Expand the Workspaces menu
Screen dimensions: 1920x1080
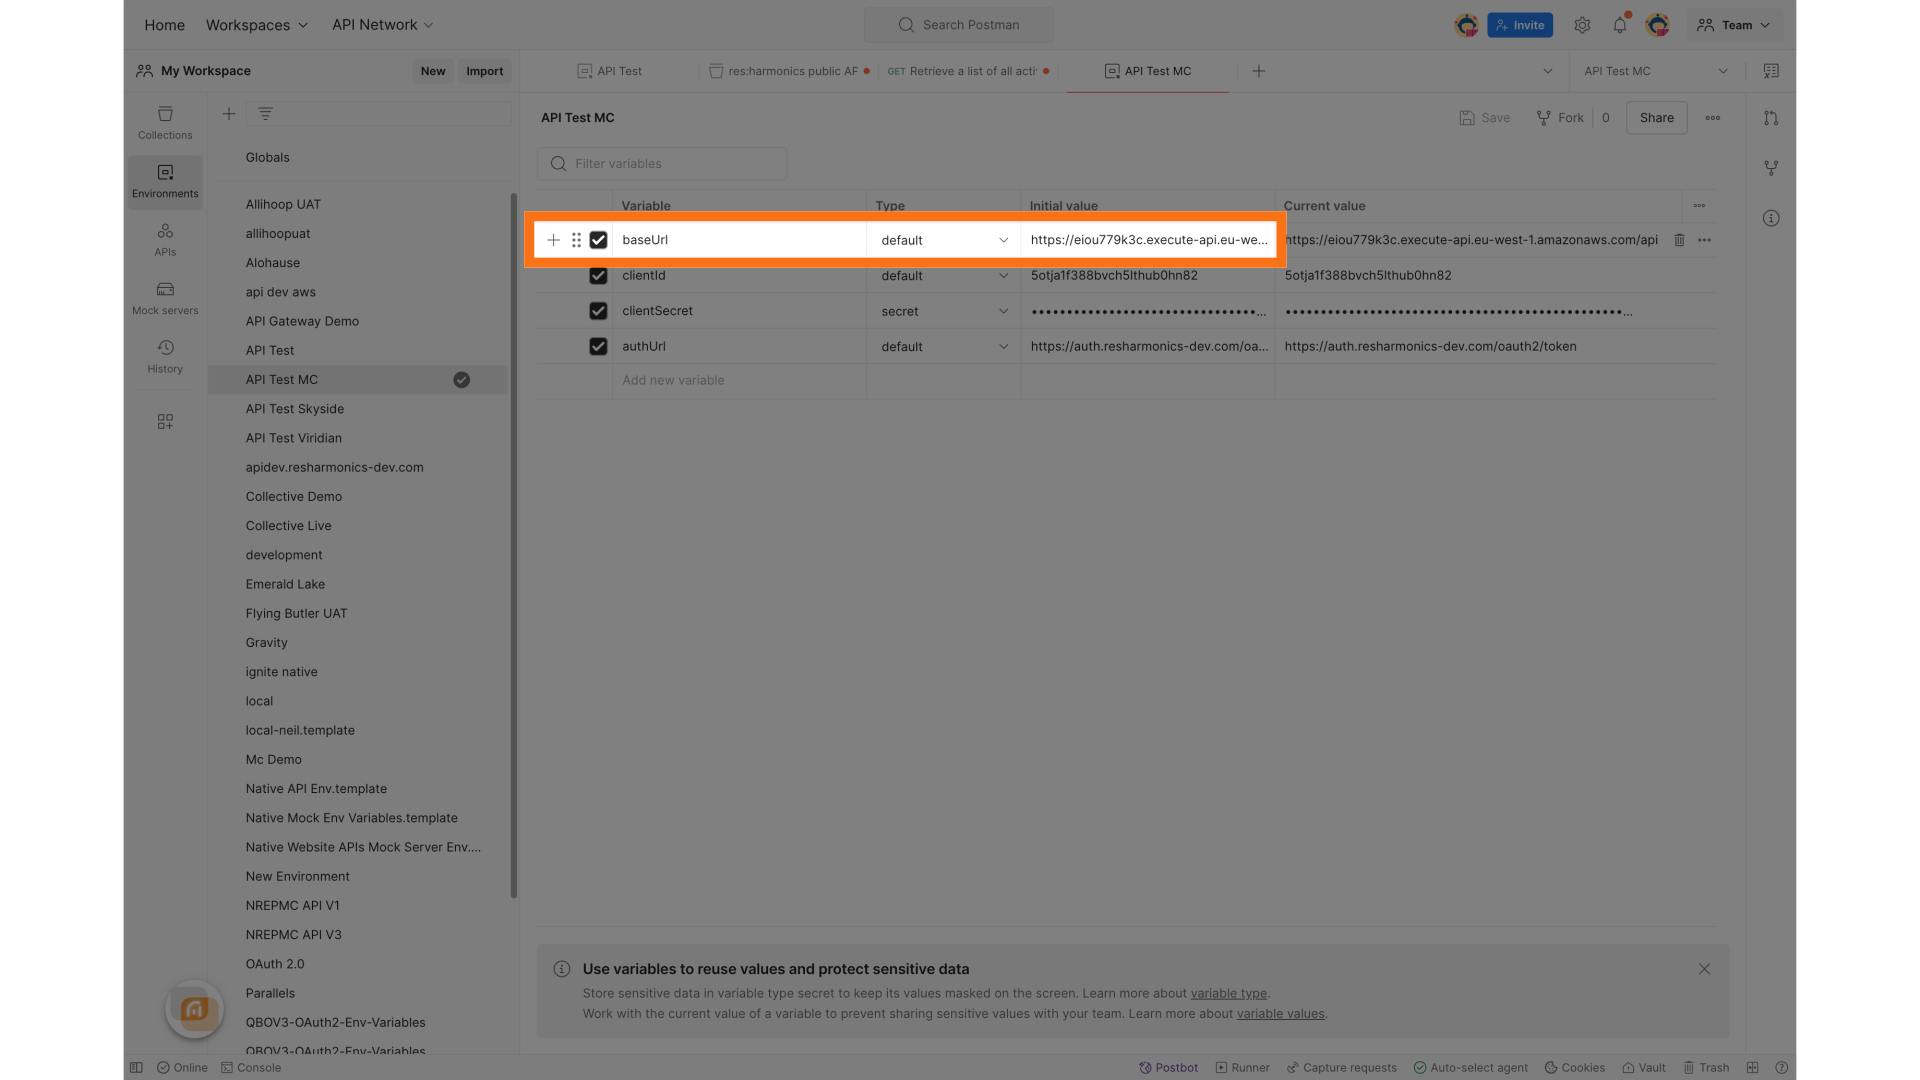(257, 25)
